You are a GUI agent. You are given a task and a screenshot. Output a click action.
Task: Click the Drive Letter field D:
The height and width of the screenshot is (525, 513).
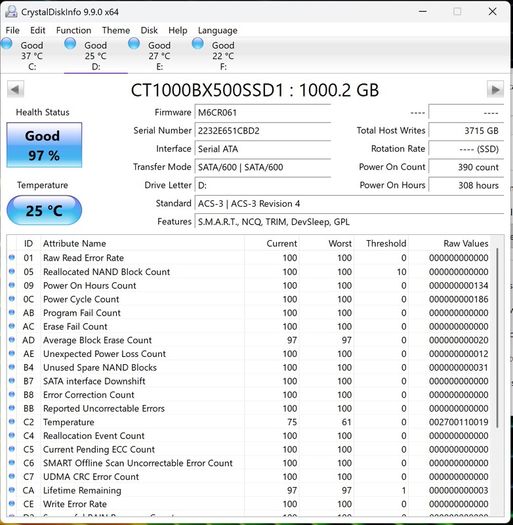[x=263, y=185]
